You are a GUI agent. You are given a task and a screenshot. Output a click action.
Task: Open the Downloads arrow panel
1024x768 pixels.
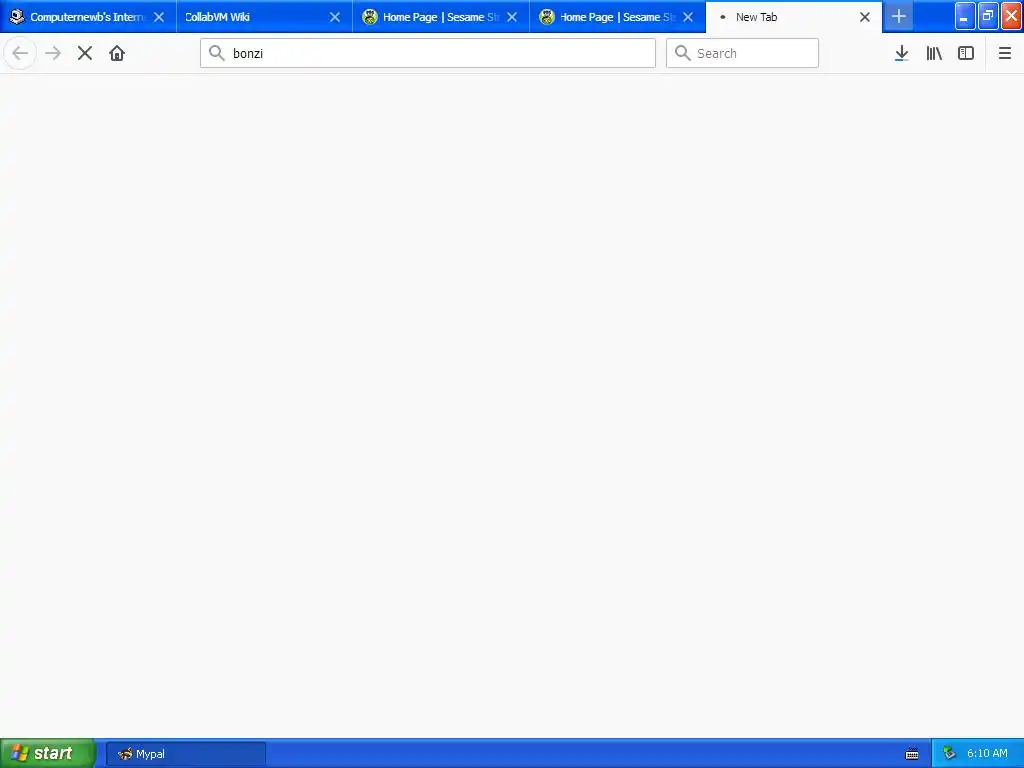[x=901, y=53]
